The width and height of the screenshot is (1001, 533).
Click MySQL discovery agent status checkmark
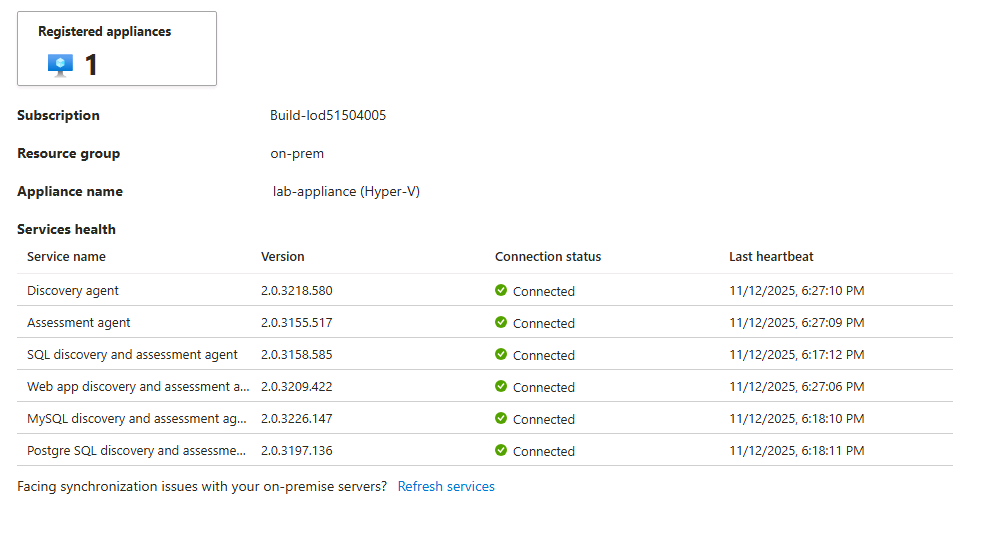click(x=501, y=418)
